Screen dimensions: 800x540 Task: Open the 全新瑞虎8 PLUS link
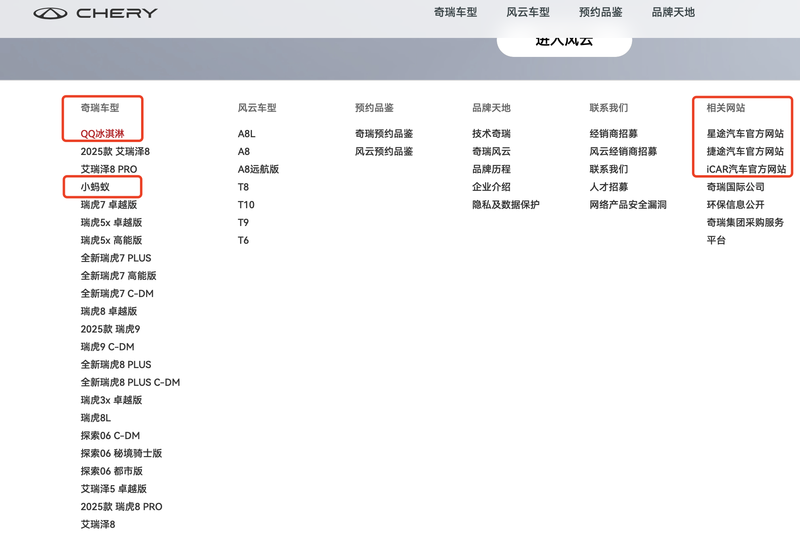click(116, 364)
